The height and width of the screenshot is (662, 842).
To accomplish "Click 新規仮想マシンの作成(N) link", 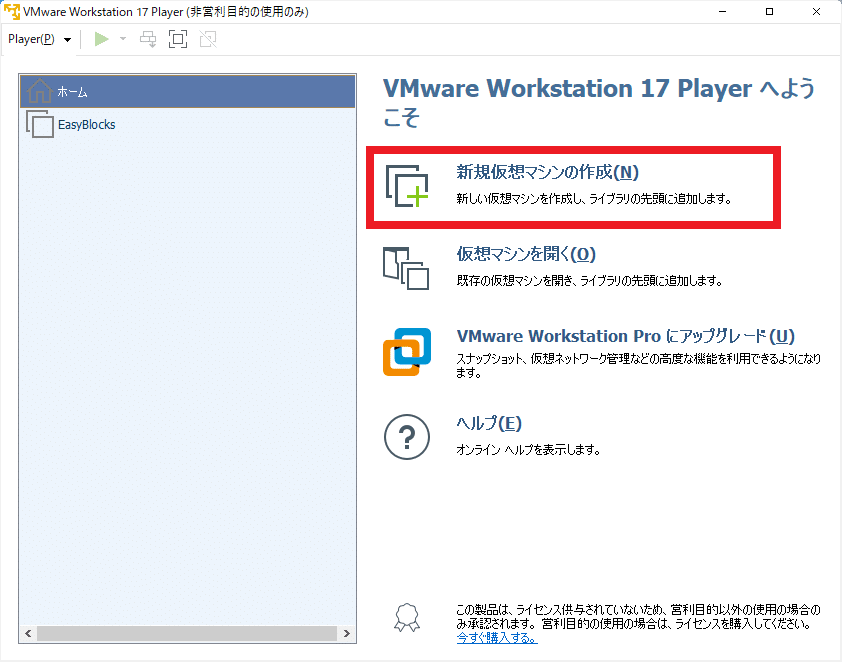I will (x=547, y=172).
